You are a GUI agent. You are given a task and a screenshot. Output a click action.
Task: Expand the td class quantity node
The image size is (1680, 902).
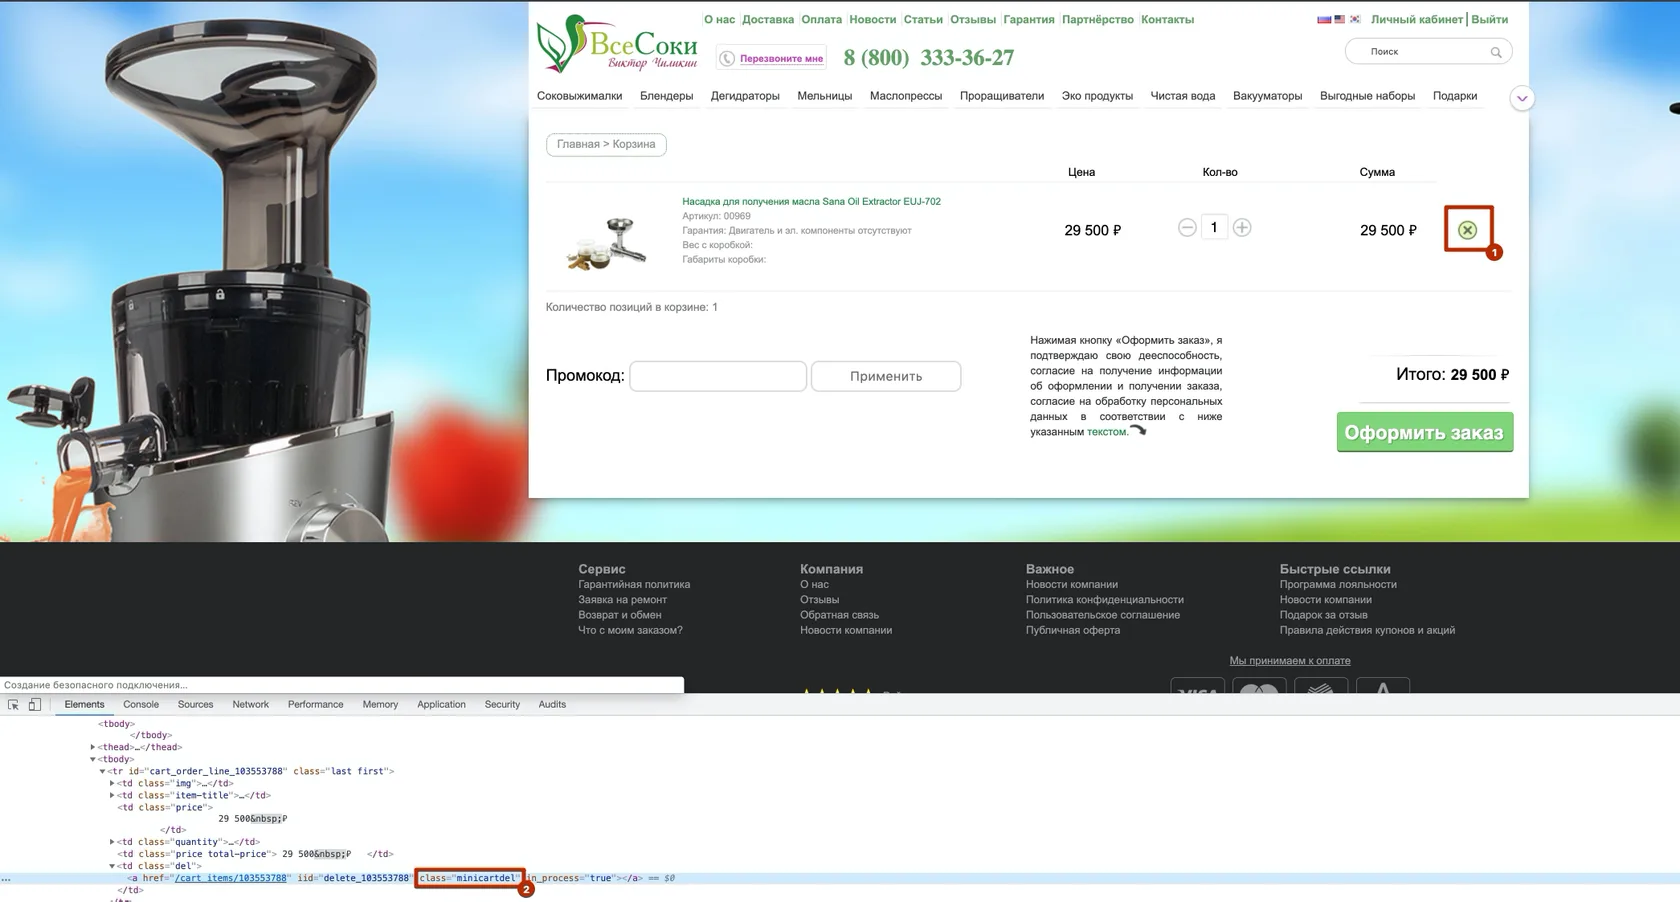pyautogui.click(x=112, y=842)
